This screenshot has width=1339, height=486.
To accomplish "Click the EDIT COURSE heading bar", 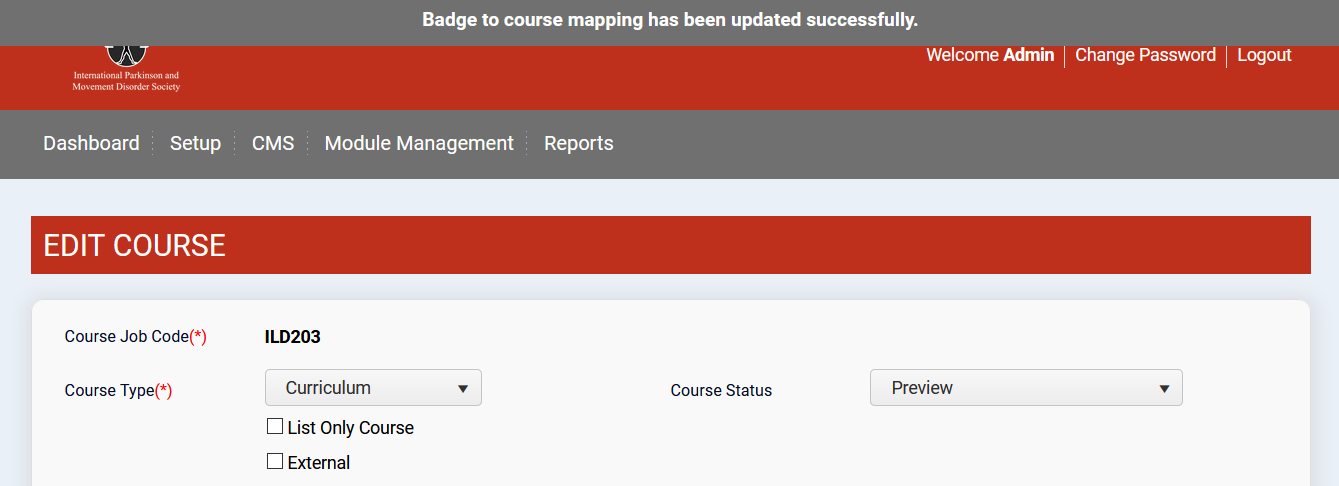I will (670, 245).
